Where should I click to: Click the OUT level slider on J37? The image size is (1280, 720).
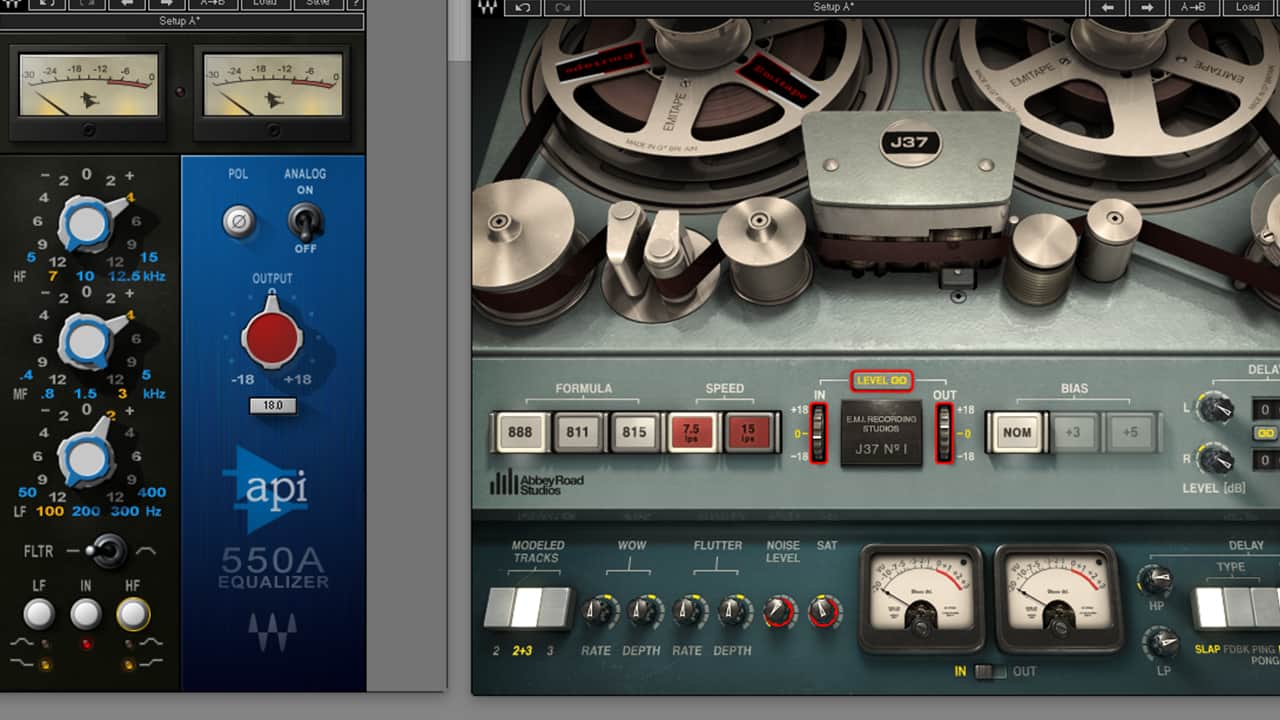click(944, 433)
